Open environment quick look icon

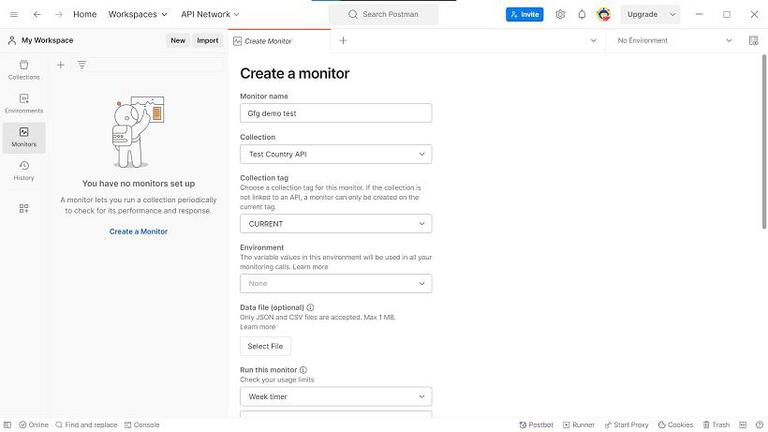click(753, 41)
